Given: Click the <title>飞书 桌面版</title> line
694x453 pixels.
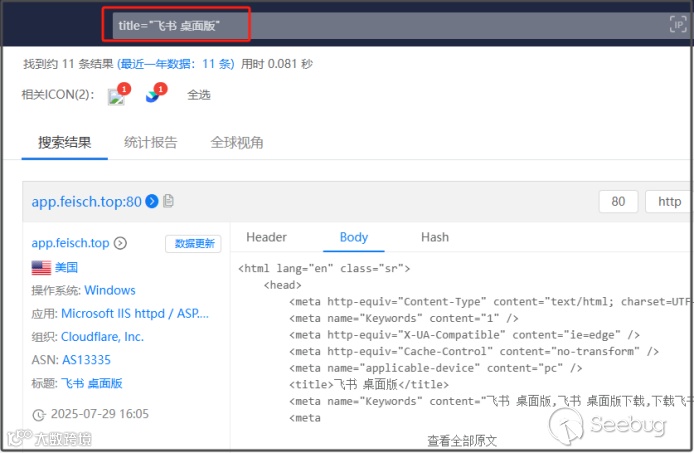Looking at the screenshot, I should click(369, 384).
